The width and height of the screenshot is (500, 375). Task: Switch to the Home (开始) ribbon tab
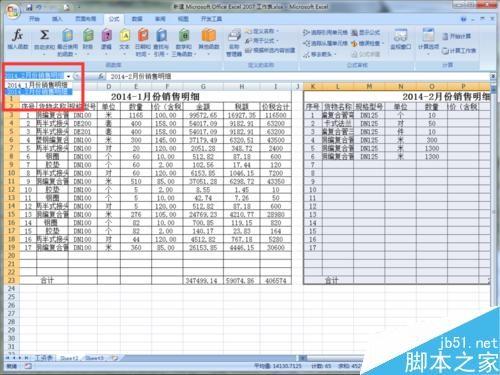[x=34, y=19]
